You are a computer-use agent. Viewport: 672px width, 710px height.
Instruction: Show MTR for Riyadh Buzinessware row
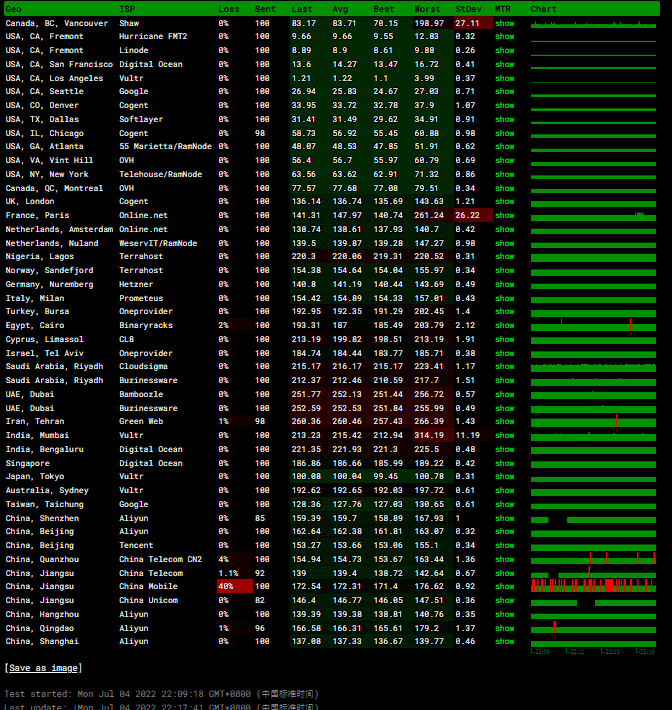pos(504,380)
